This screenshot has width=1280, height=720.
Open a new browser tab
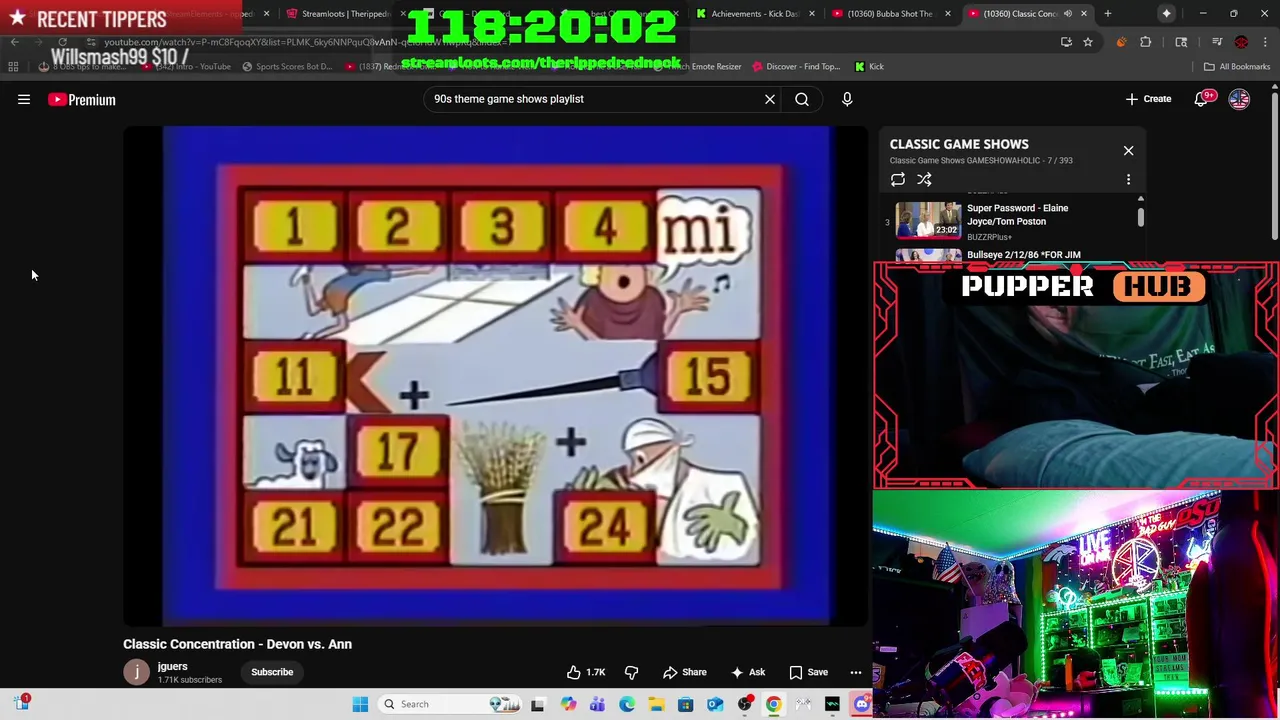pos(1108,14)
